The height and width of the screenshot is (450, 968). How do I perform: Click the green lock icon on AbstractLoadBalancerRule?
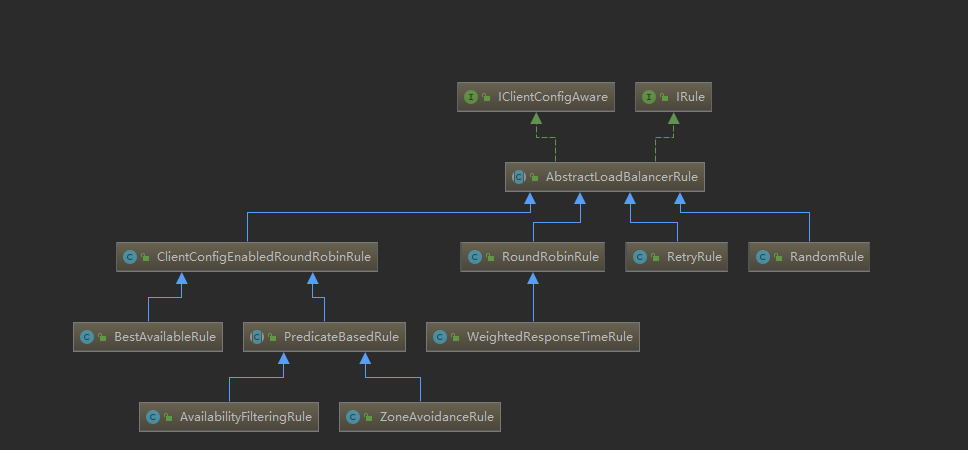point(534,178)
